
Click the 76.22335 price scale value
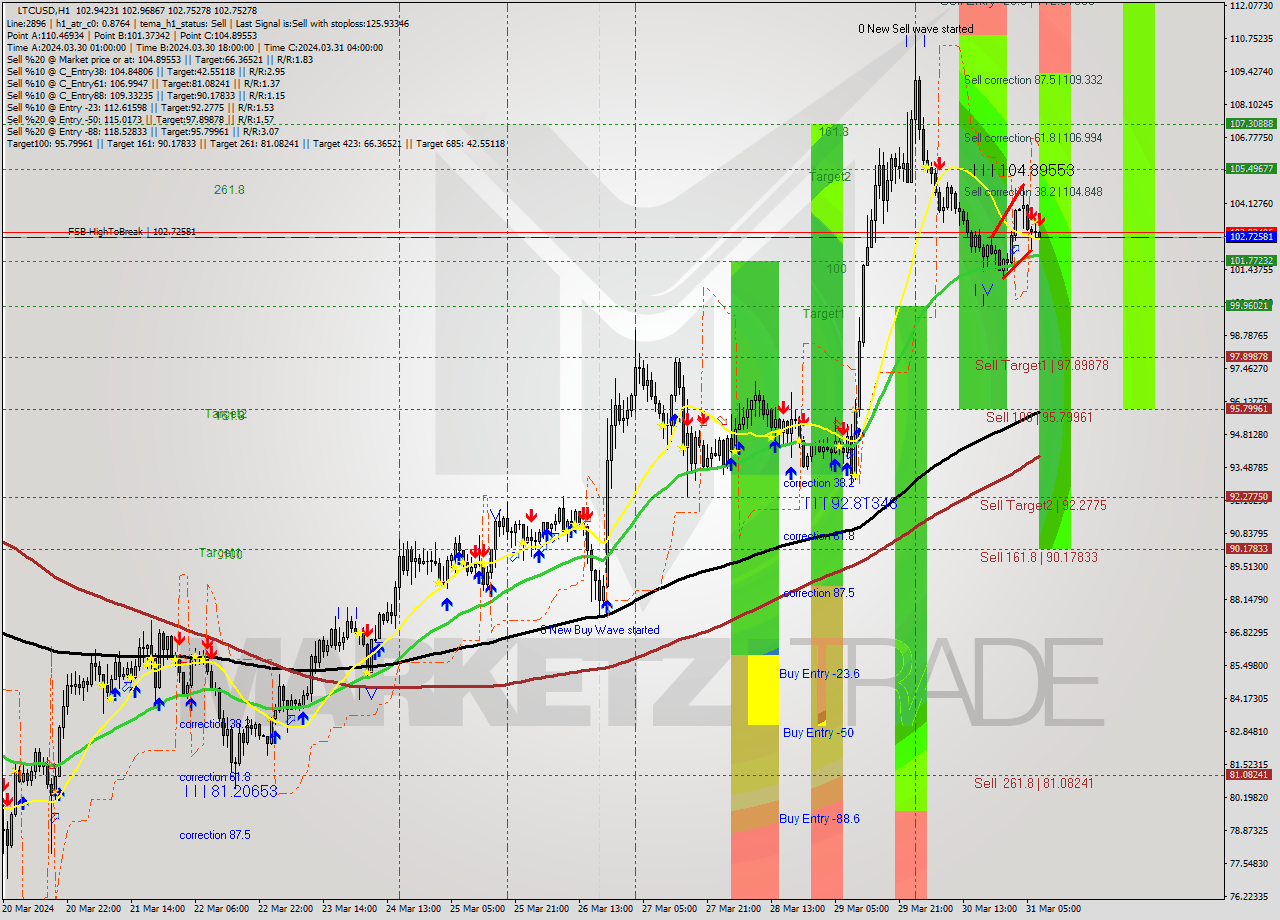pyautogui.click(x=1251, y=897)
